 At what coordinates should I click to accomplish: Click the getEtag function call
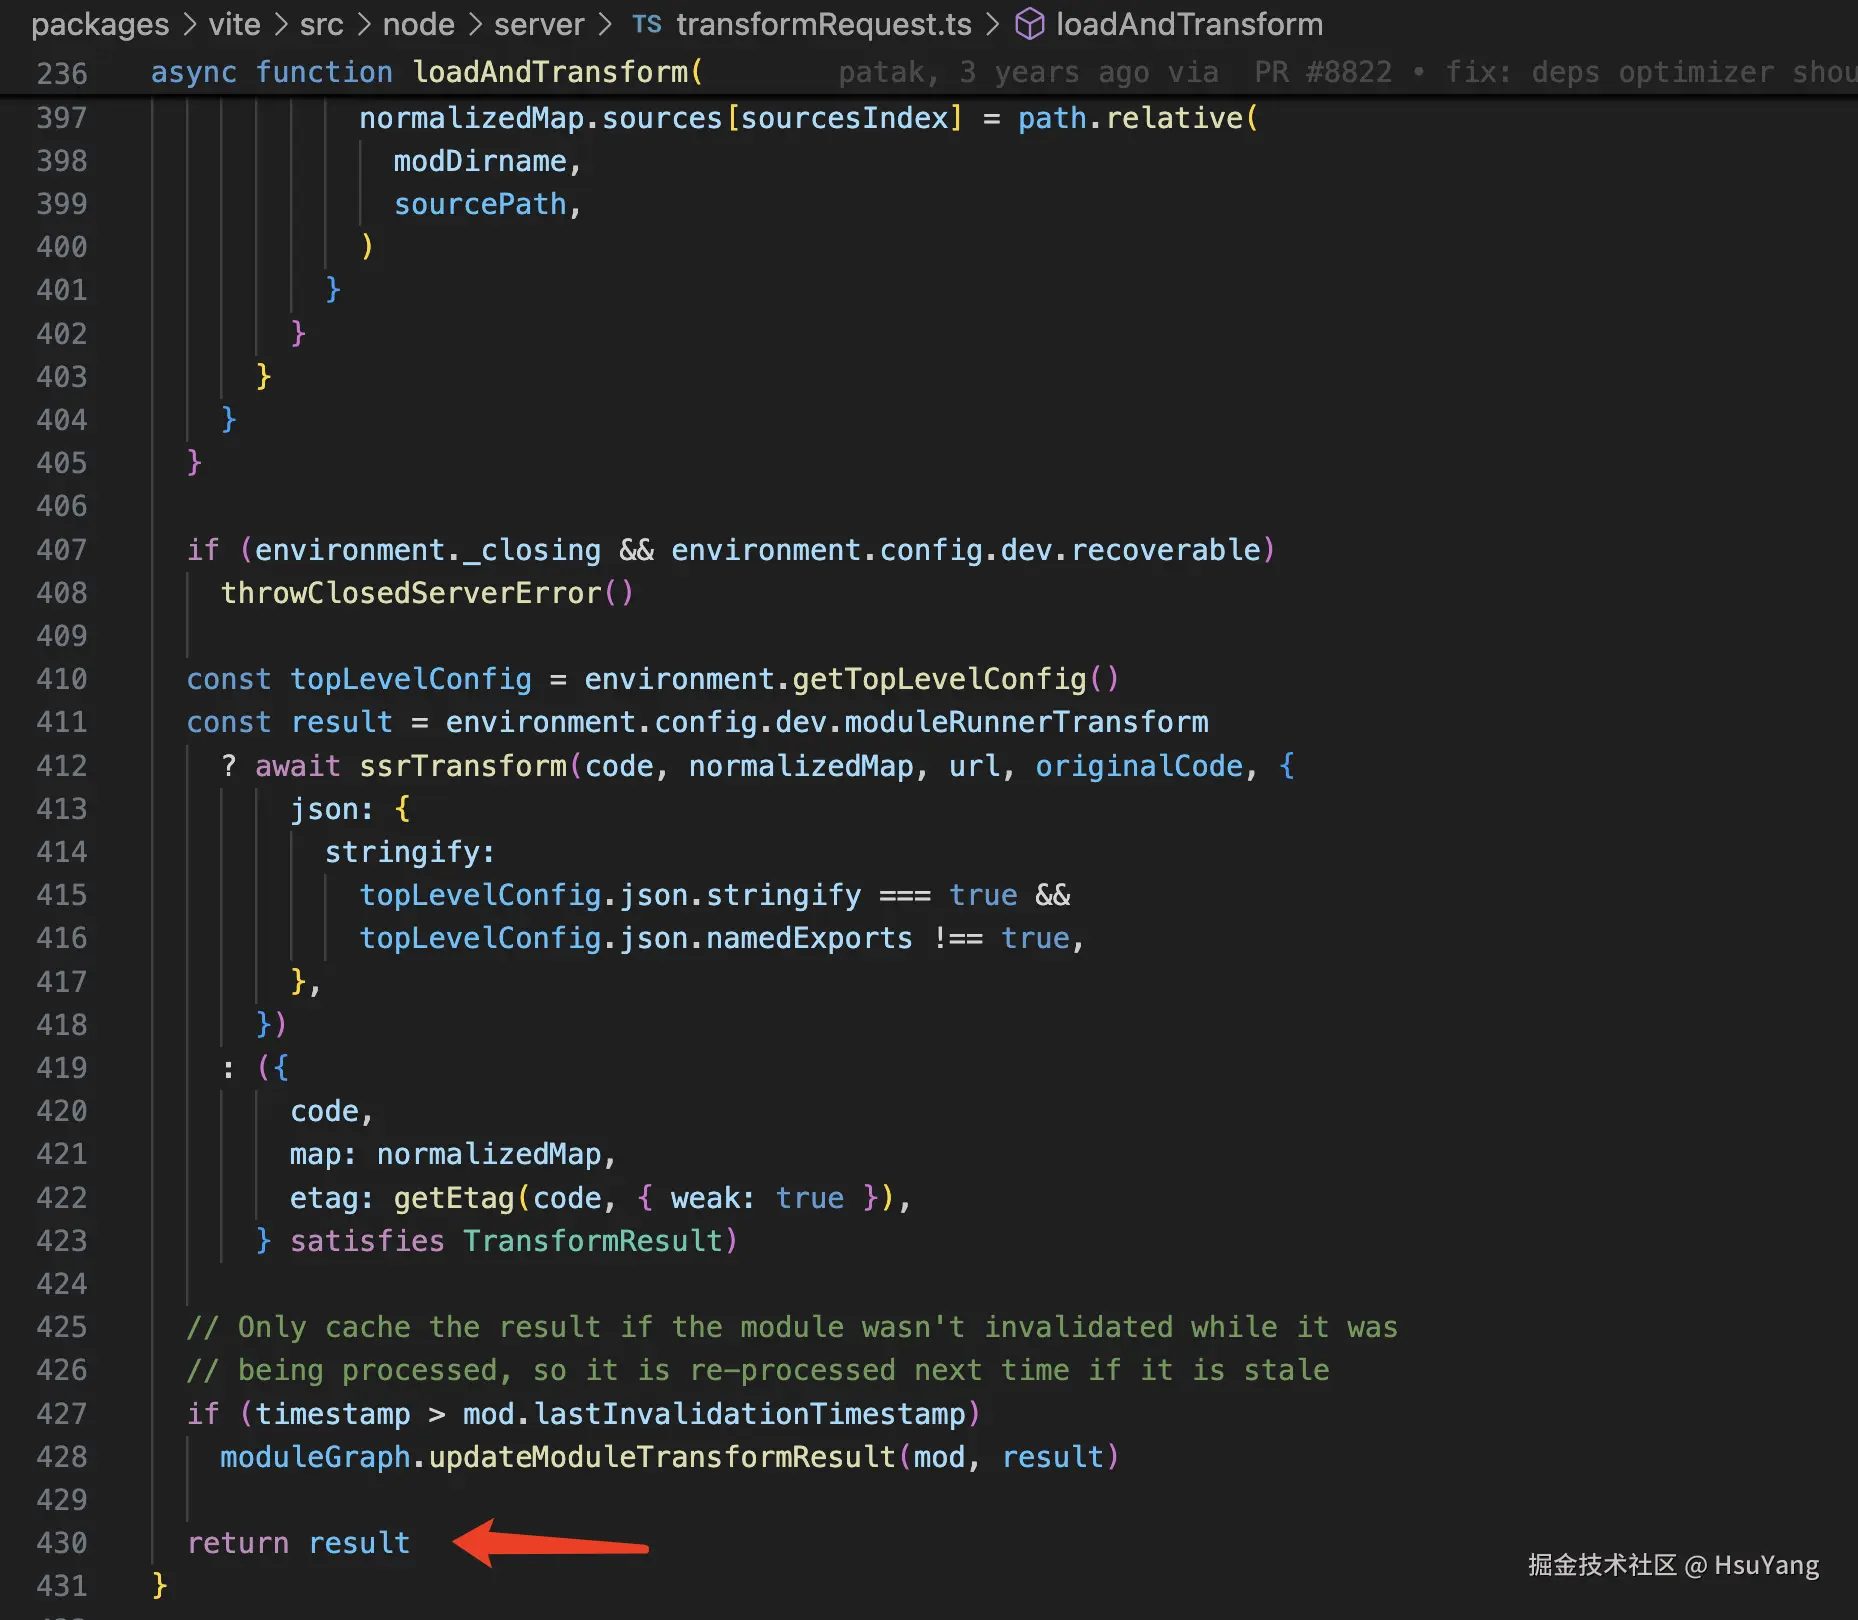[454, 1198]
